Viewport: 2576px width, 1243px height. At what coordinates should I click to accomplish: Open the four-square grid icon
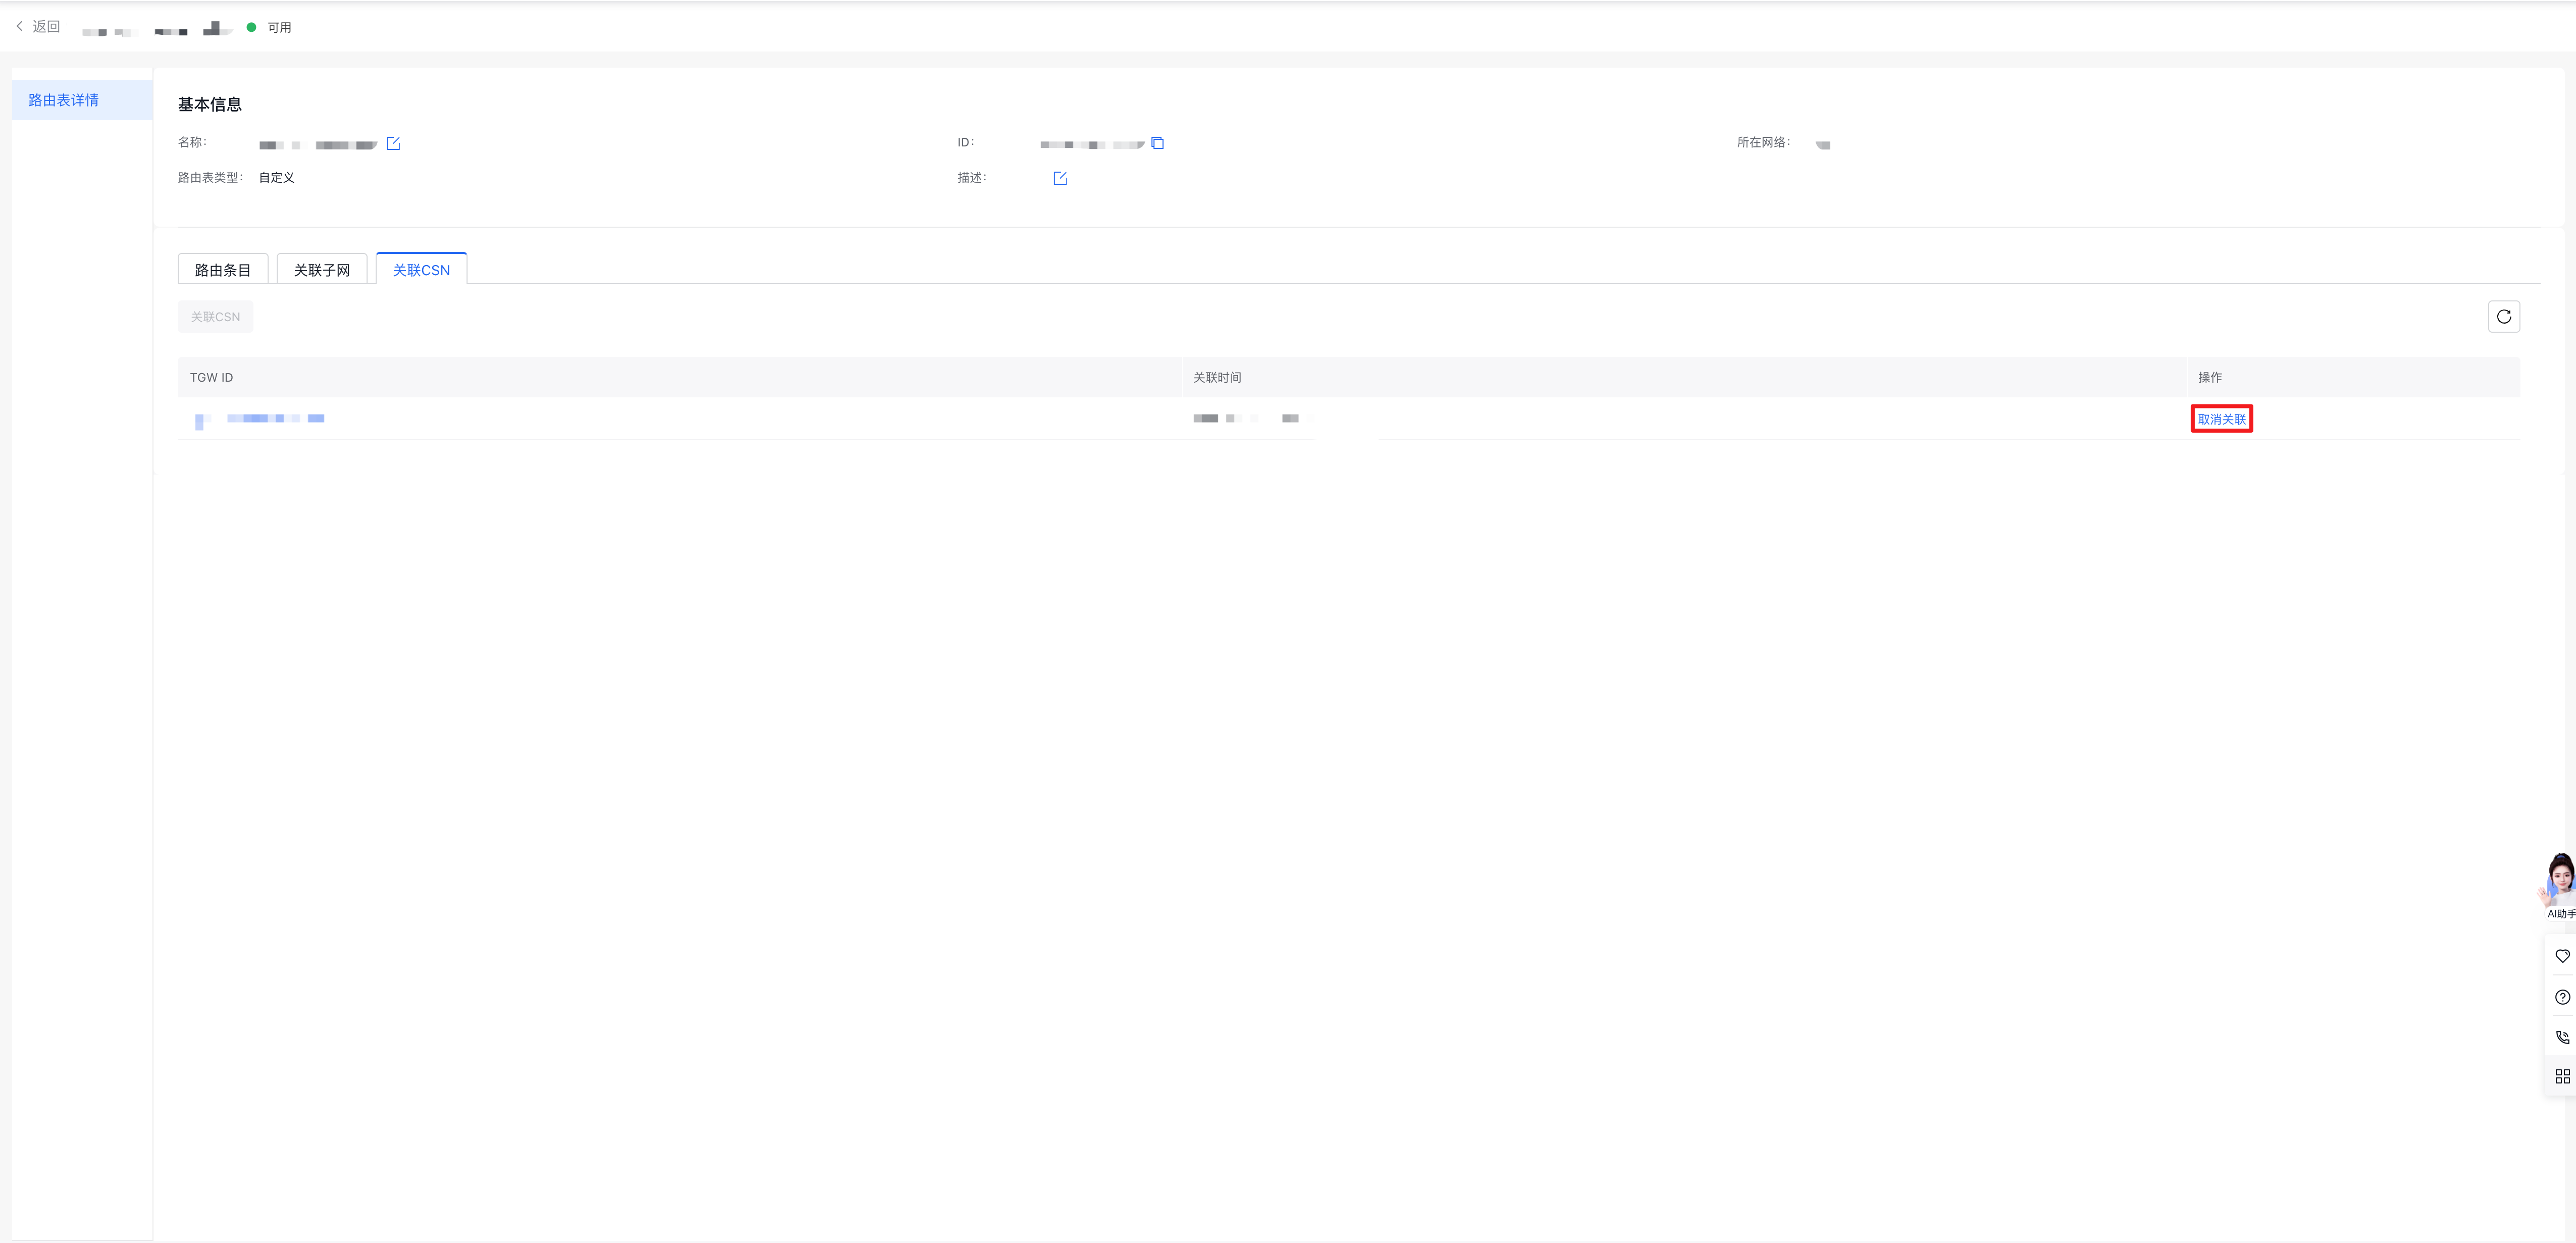coord(2562,1076)
